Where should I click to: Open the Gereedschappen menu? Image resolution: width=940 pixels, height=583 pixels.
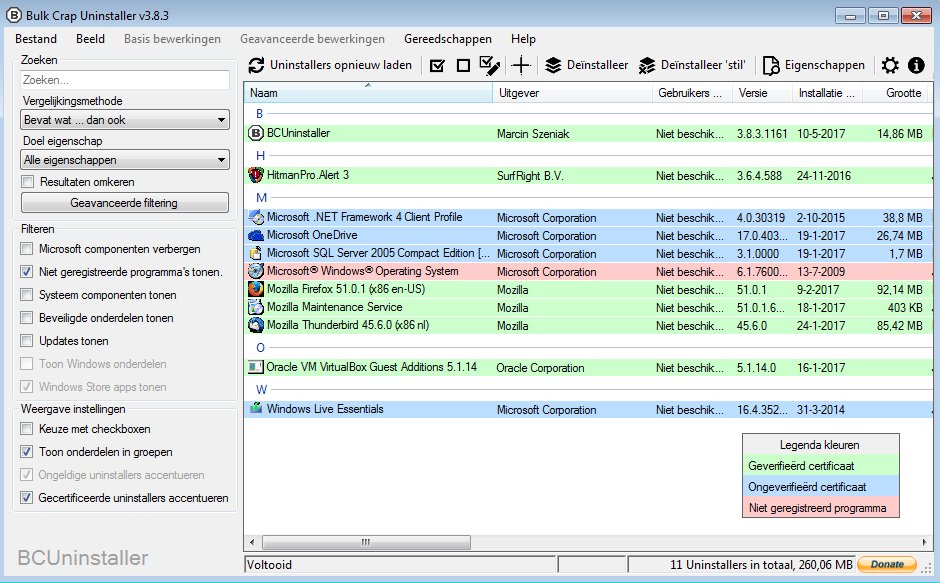pos(449,39)
